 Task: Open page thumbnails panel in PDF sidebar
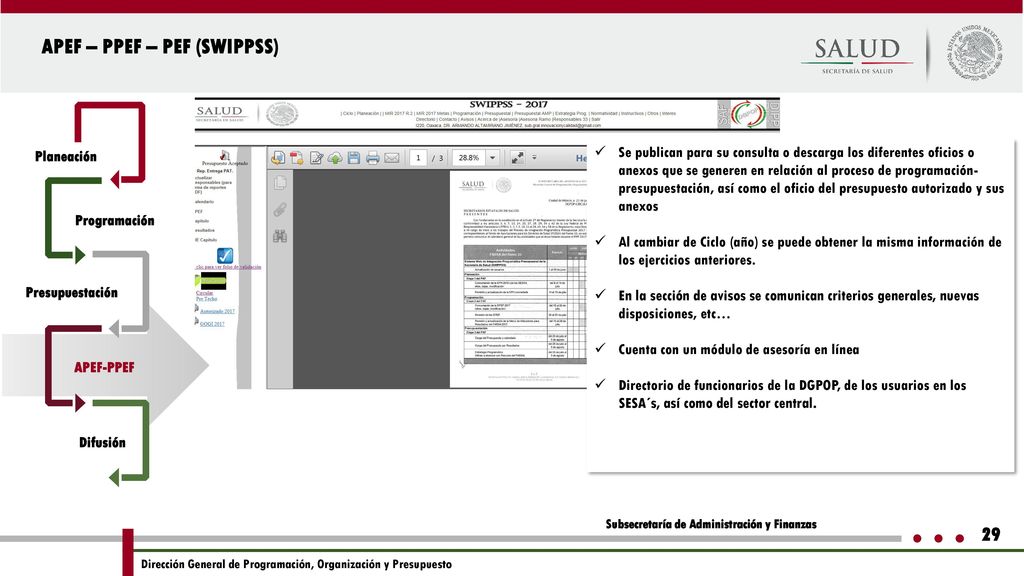pyautogui.click(x=280, y=183)
